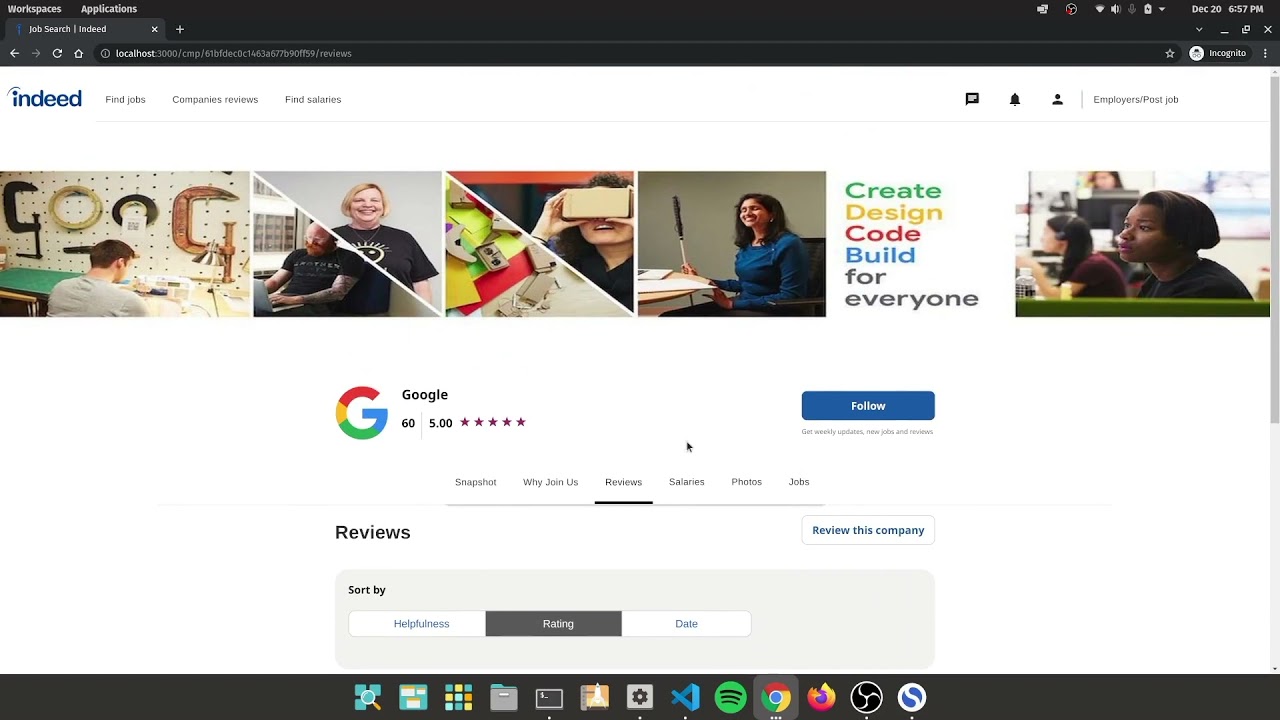This screenshot has height=720, width=1280.
Task: Click the browser address bar URL
Action: pyautogui.click(x=233, y=53)
